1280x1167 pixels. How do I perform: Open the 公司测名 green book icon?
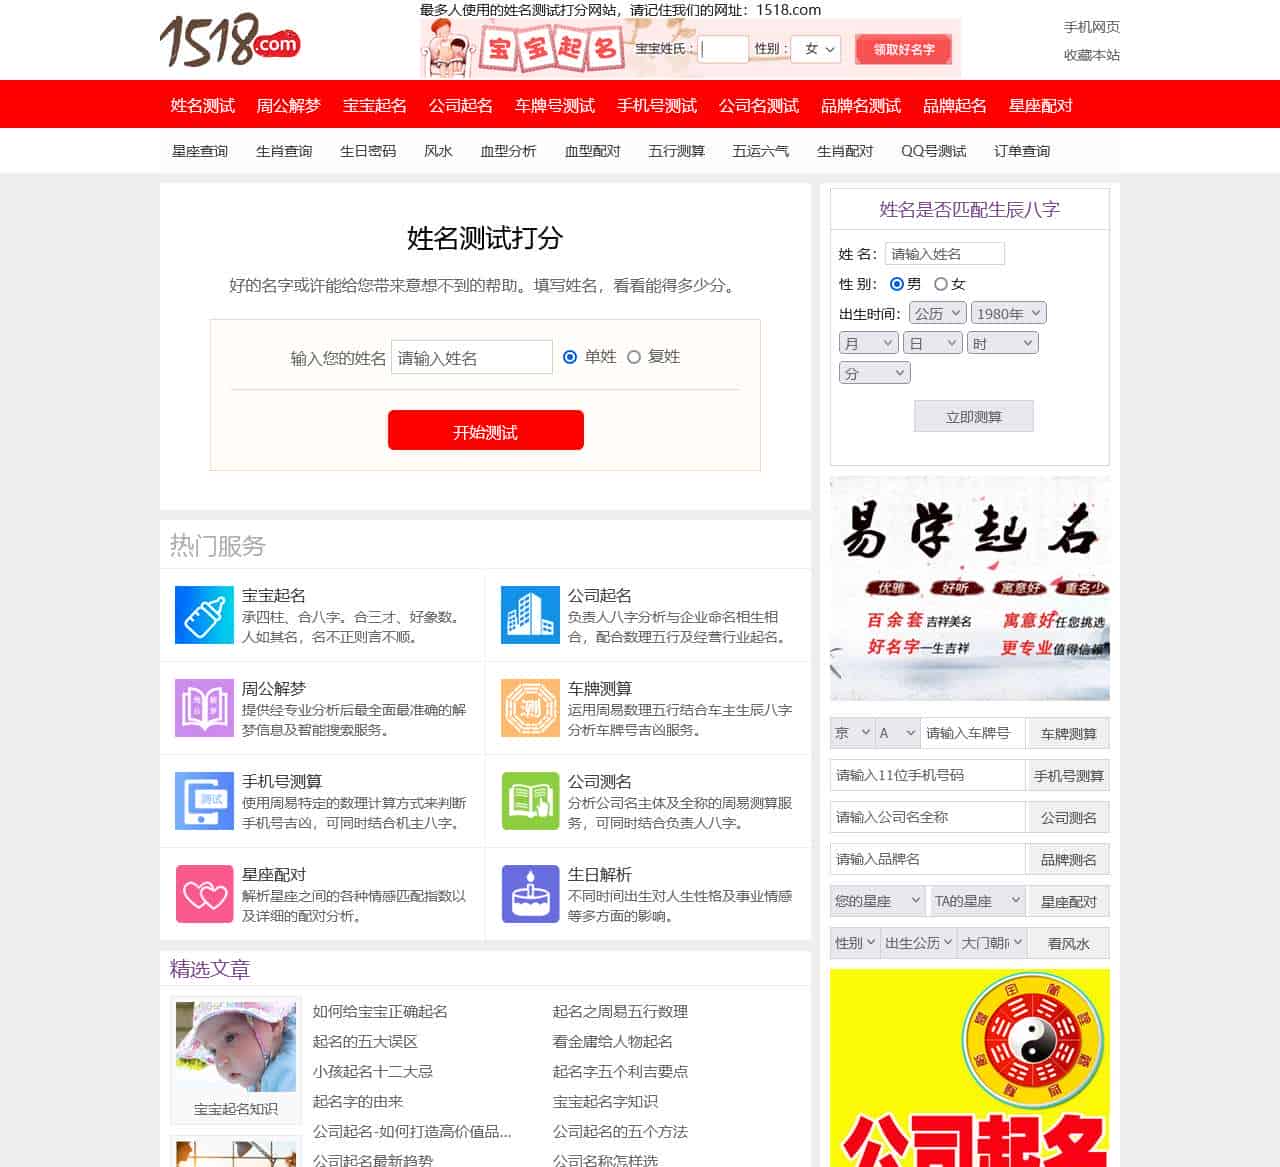(530, 801)
